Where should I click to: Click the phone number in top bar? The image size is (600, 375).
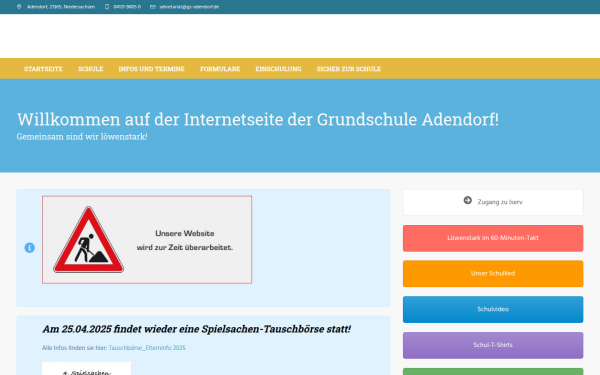[x=127, y=7]
